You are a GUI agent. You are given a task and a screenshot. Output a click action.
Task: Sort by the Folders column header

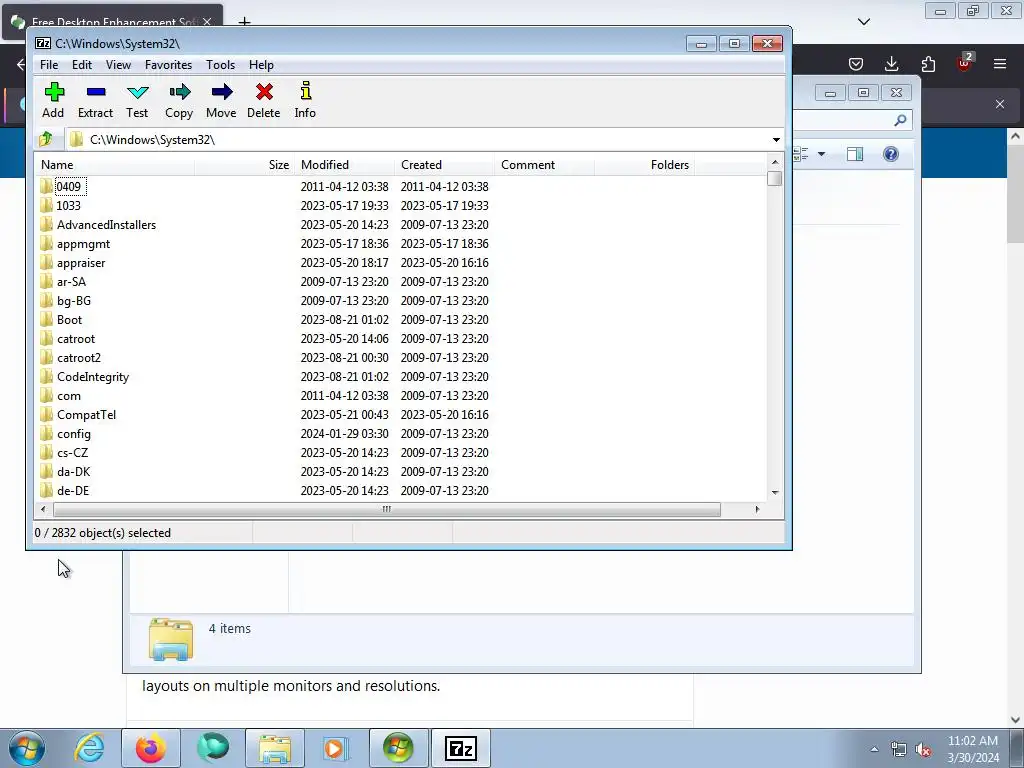click(x=644, y=165)
